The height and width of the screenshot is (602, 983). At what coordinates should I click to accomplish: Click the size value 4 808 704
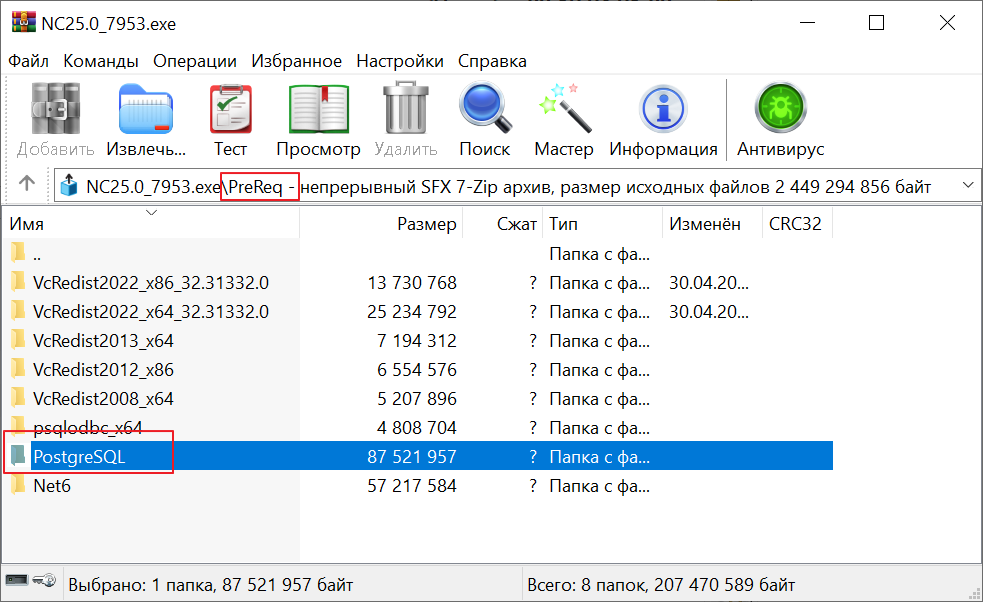[417, 428]
